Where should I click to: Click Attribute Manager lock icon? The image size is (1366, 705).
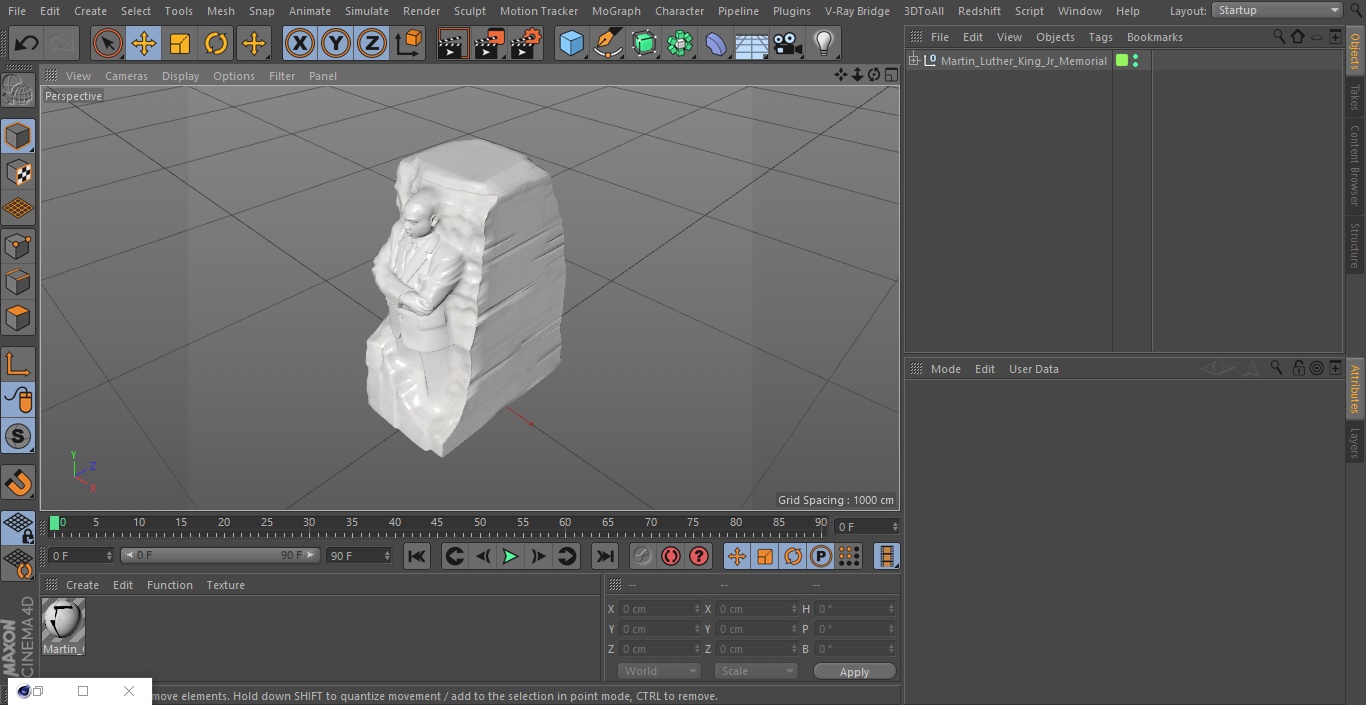point(1298,368)
